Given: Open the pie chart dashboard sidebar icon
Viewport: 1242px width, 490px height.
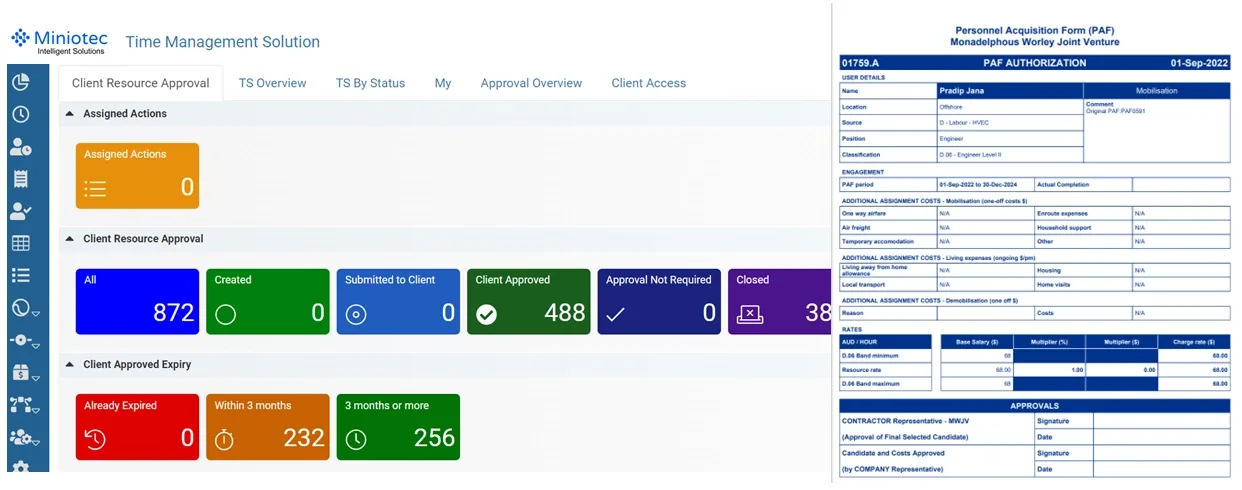Looking at the screenshot, I should point(20,82).
